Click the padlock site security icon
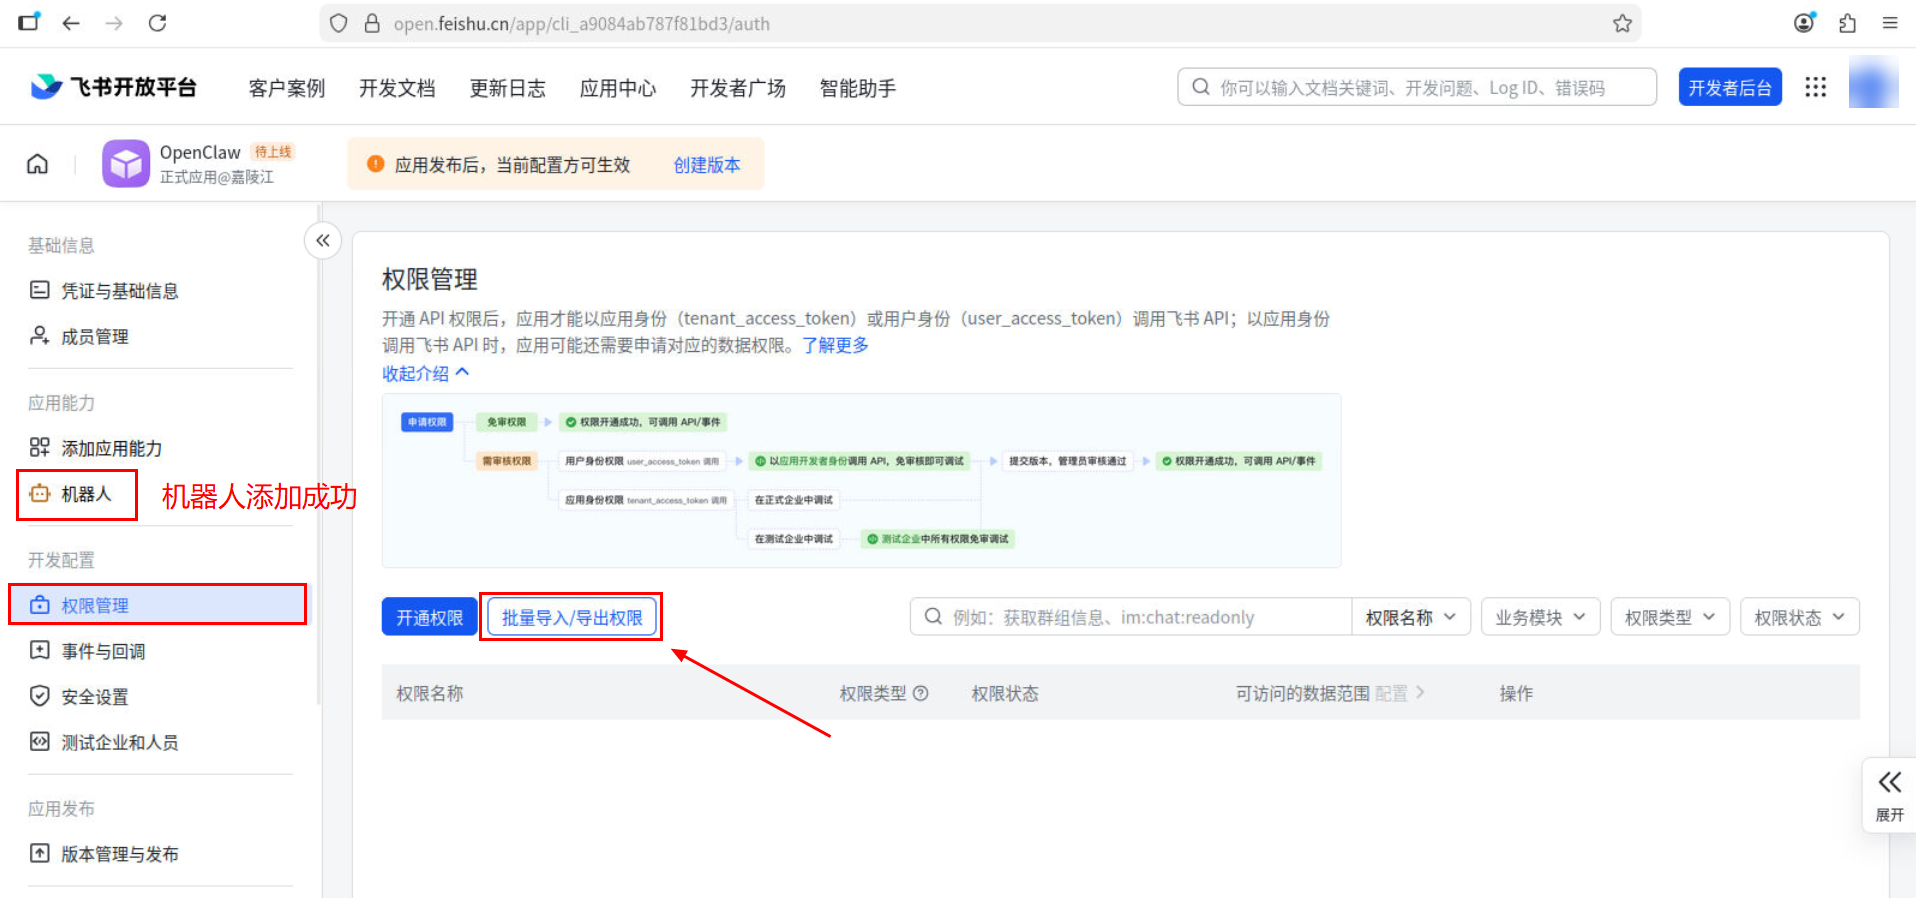The height and width of the screenshot is (898, 1916). tap(372, 23)
